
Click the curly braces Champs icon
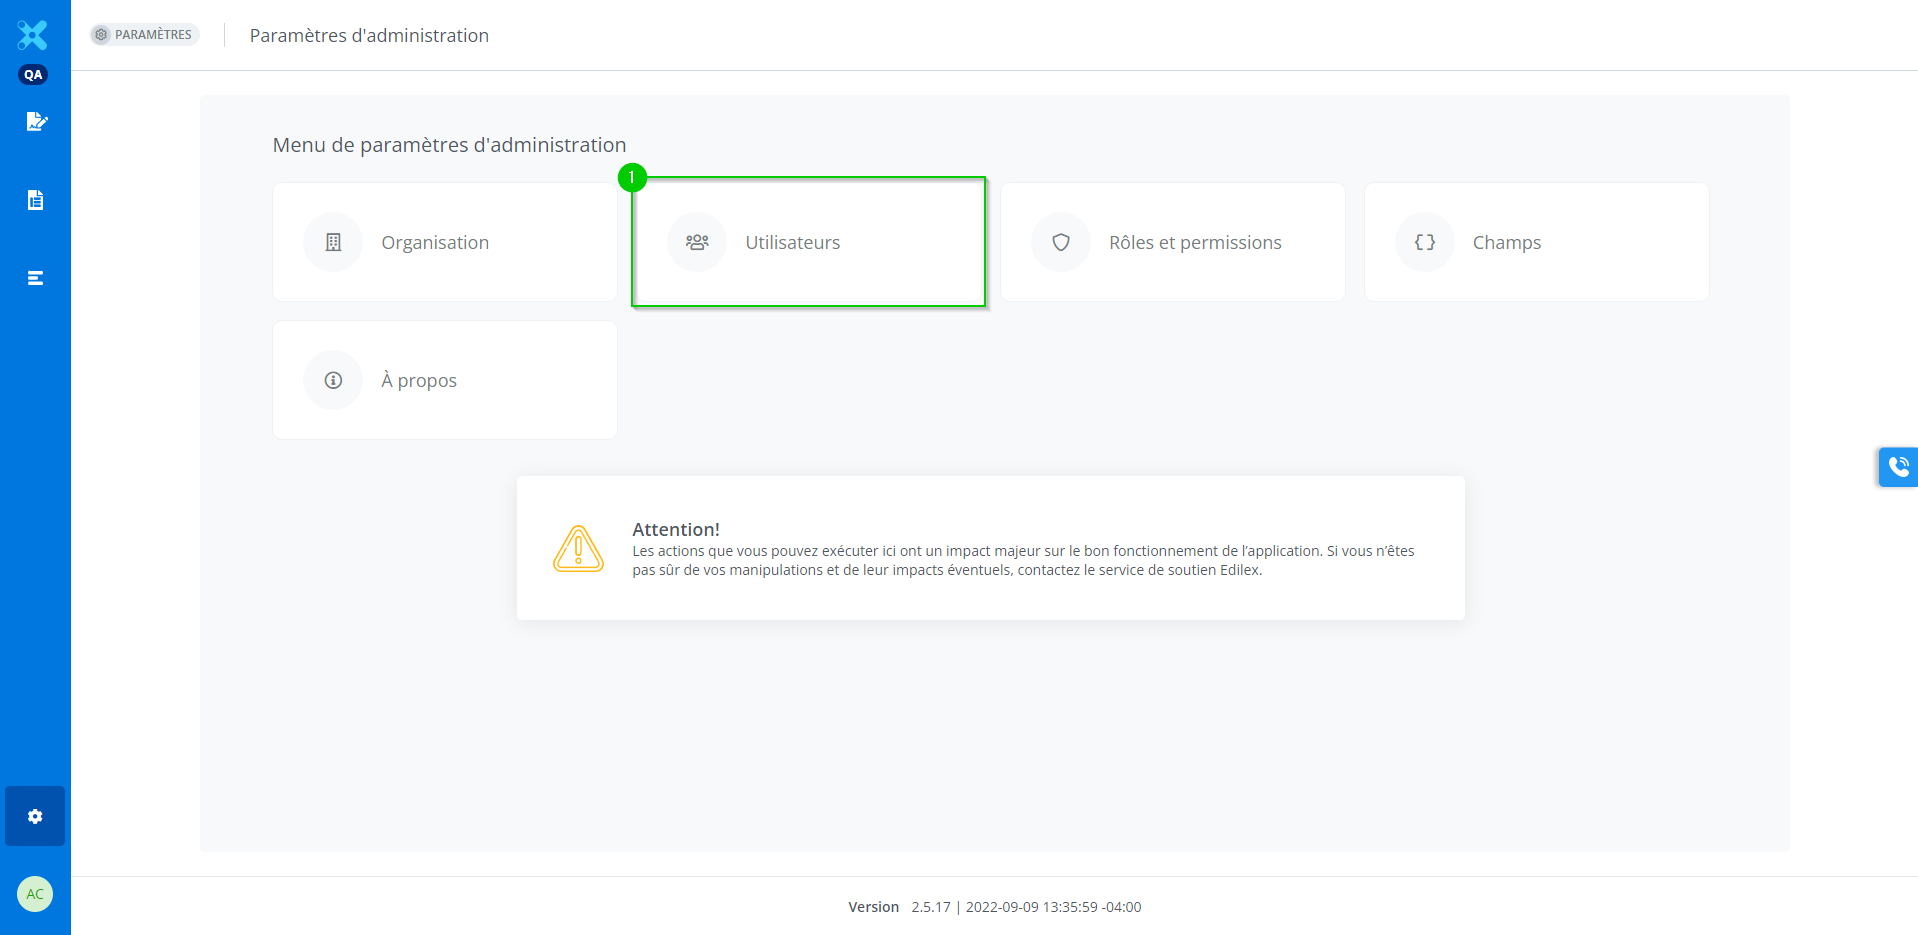pos(1425,242)
